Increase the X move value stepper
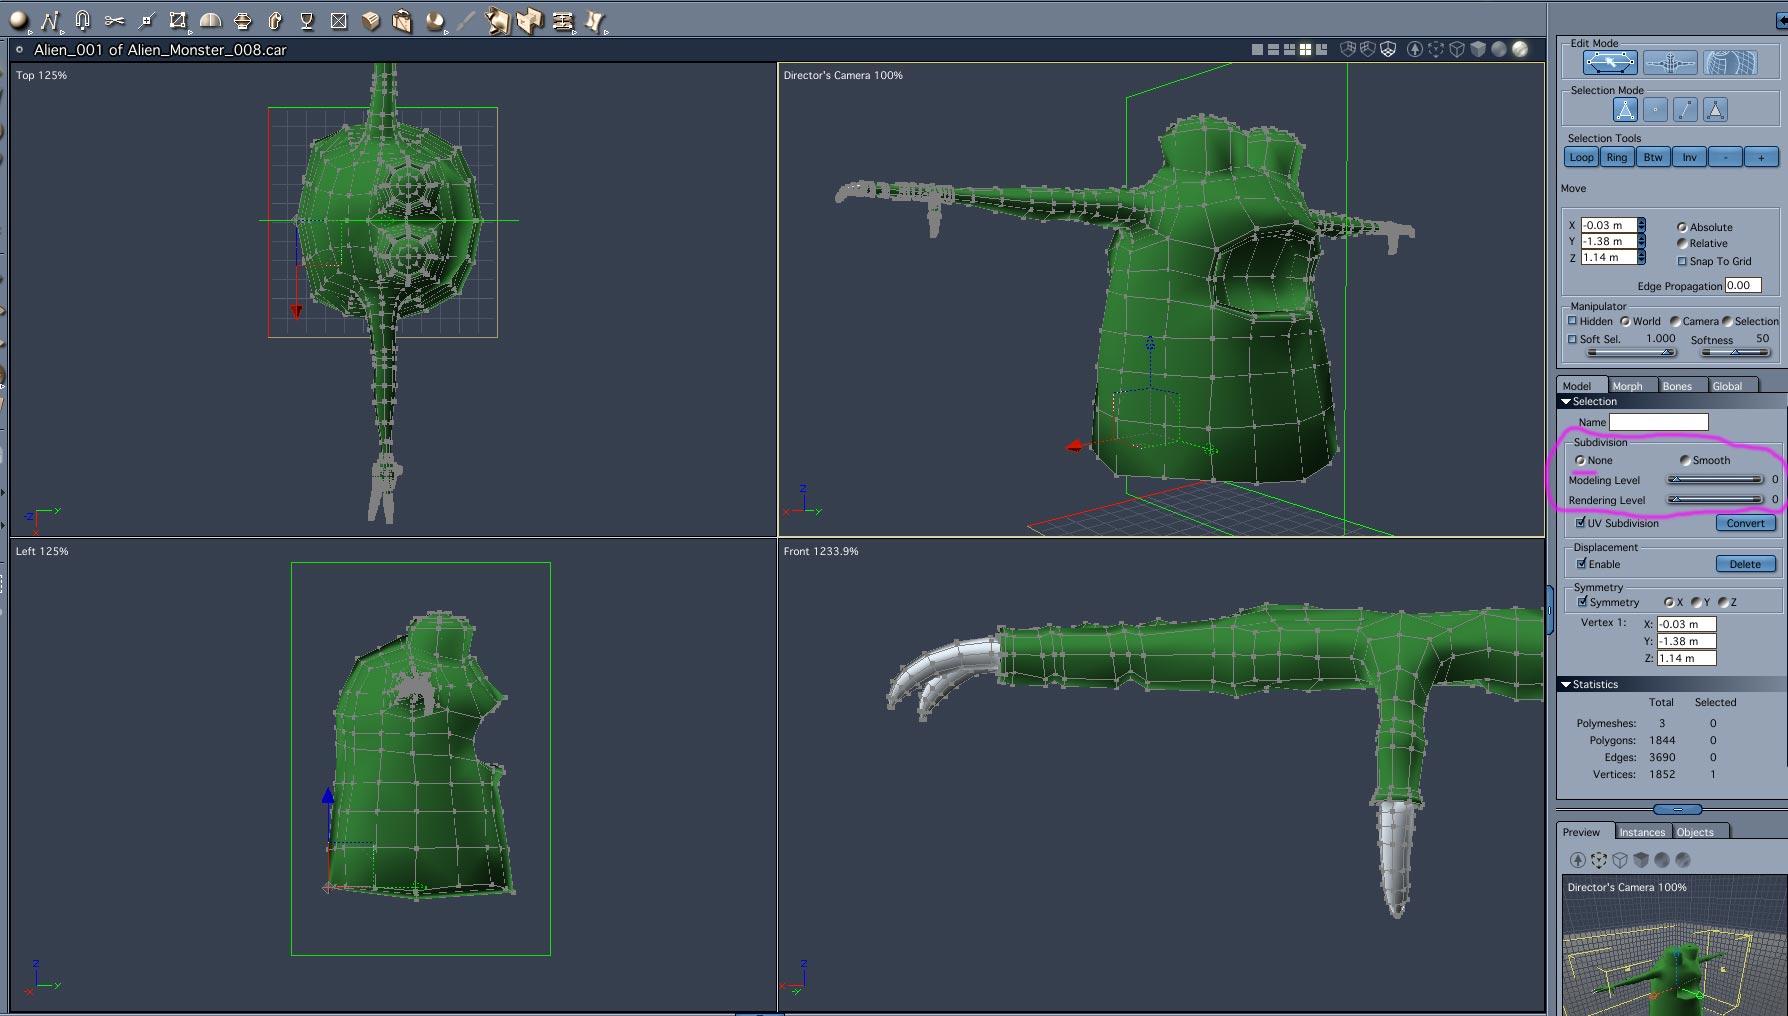The height and width of the screenshot is (1016, 1788). coord(1641,222)
